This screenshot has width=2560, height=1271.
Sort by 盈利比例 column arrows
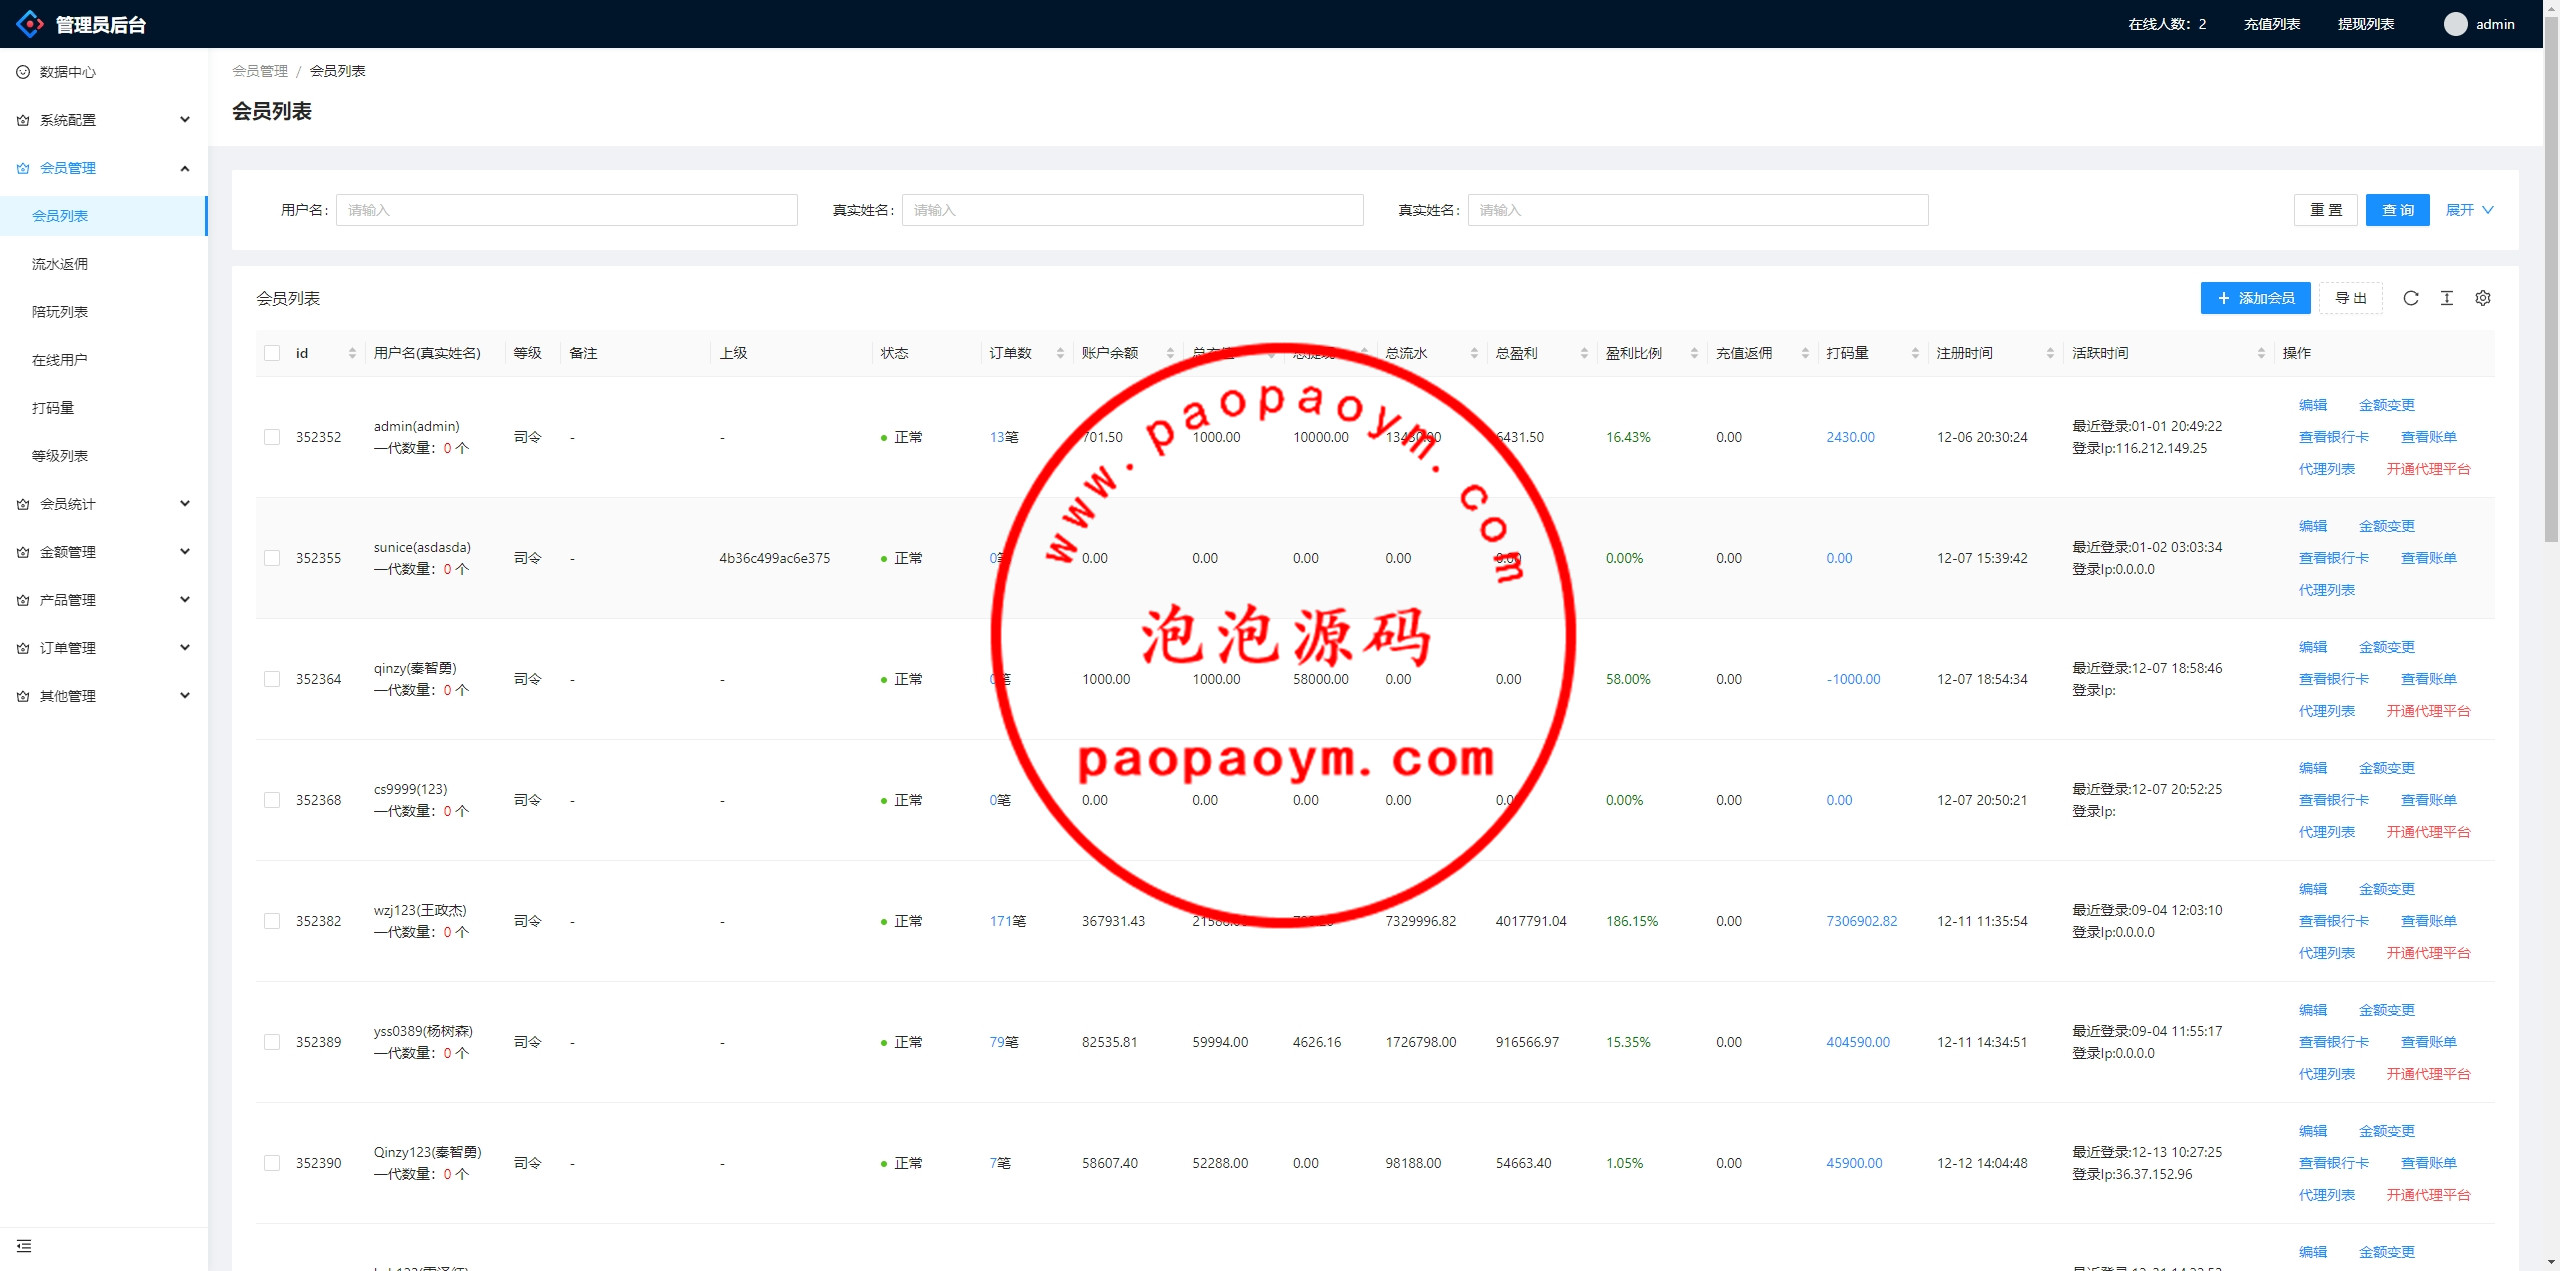point(1694,353)
